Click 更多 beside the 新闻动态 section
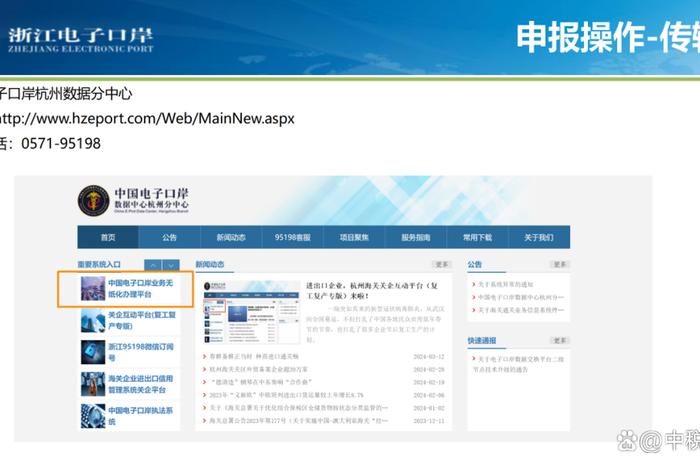This screenshot has height=470, width=700. click(442, 264)
